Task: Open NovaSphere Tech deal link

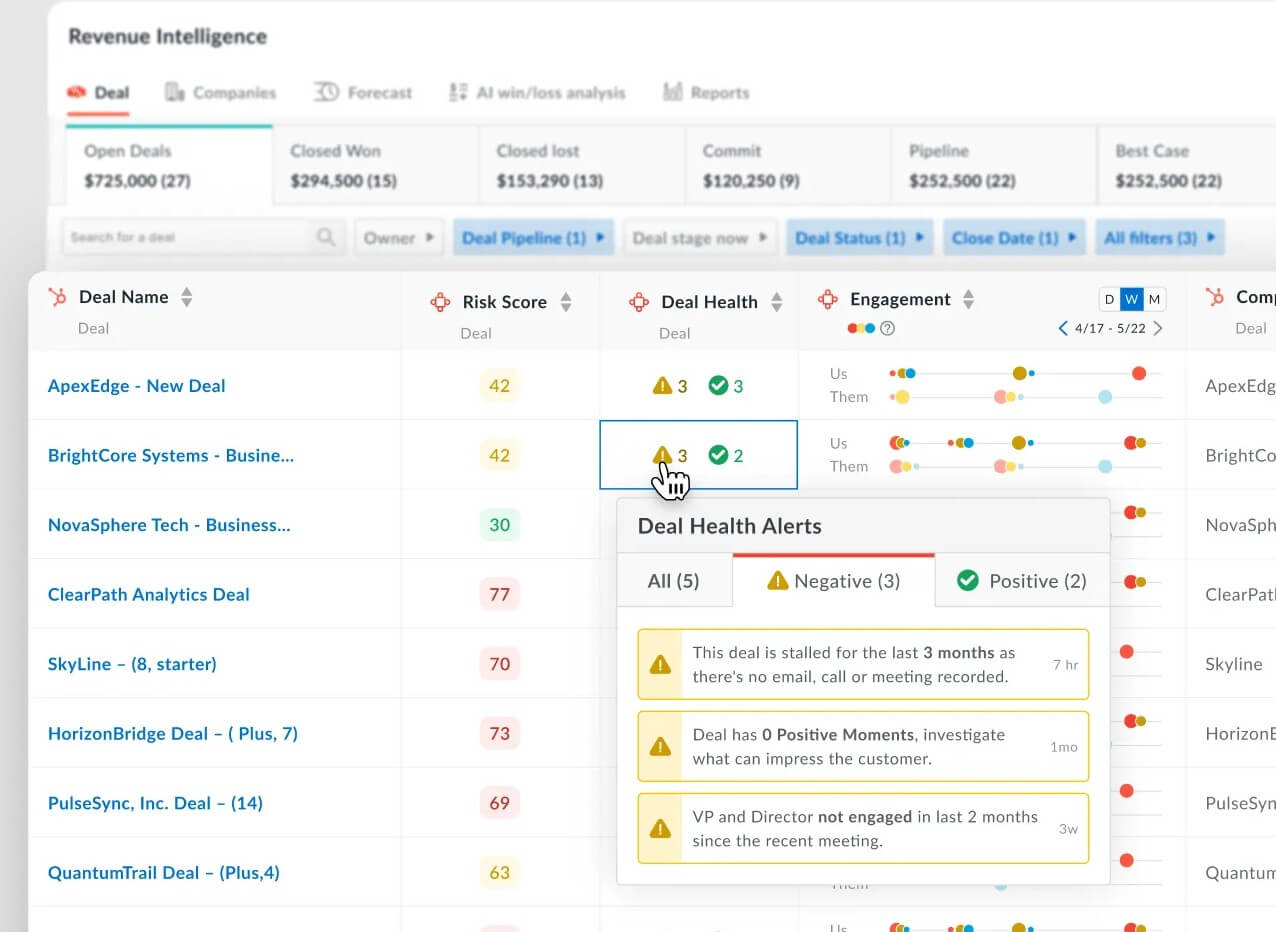Action: tap(169, 525)
